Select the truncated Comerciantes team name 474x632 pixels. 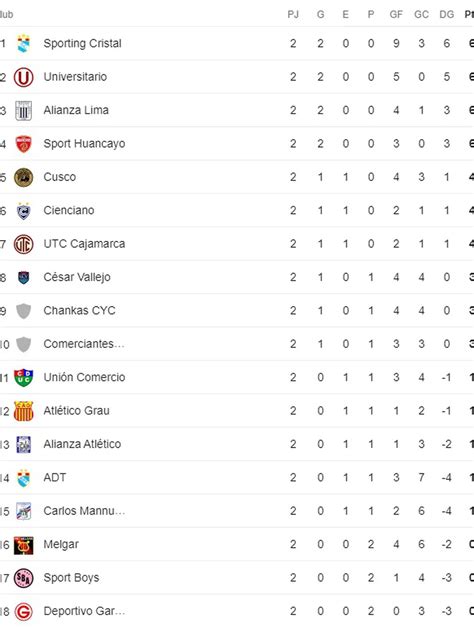tap(84, 344)
